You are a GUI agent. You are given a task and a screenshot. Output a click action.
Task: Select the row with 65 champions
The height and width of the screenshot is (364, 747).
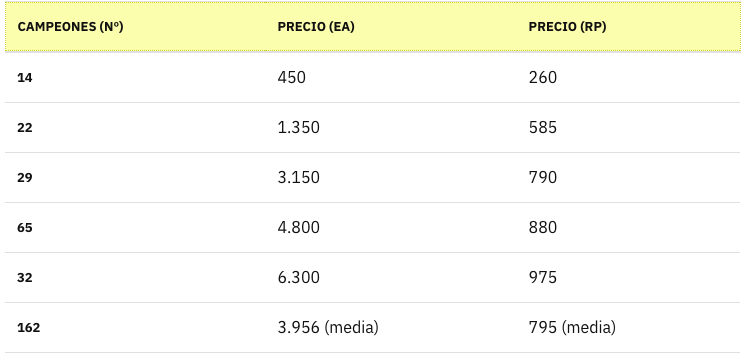click(x=373, y=228)
